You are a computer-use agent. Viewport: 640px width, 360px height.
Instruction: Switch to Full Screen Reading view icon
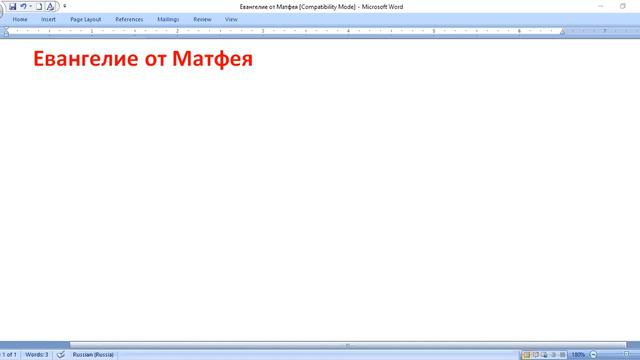click(x=536, y=355)
